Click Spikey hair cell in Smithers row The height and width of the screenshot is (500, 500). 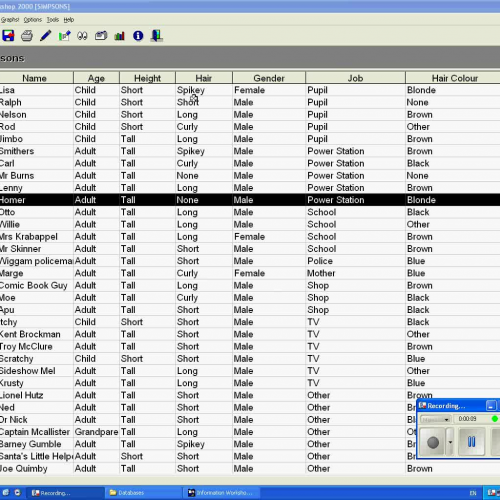pos(204,151)
